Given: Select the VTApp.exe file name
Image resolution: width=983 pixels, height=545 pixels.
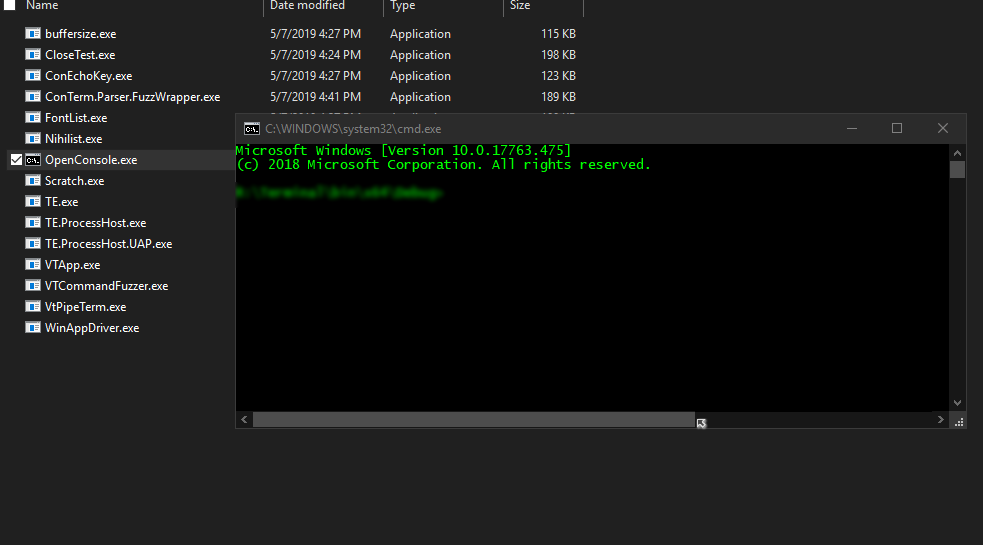Looking at the screenshot, I should (x=72, y=265).
